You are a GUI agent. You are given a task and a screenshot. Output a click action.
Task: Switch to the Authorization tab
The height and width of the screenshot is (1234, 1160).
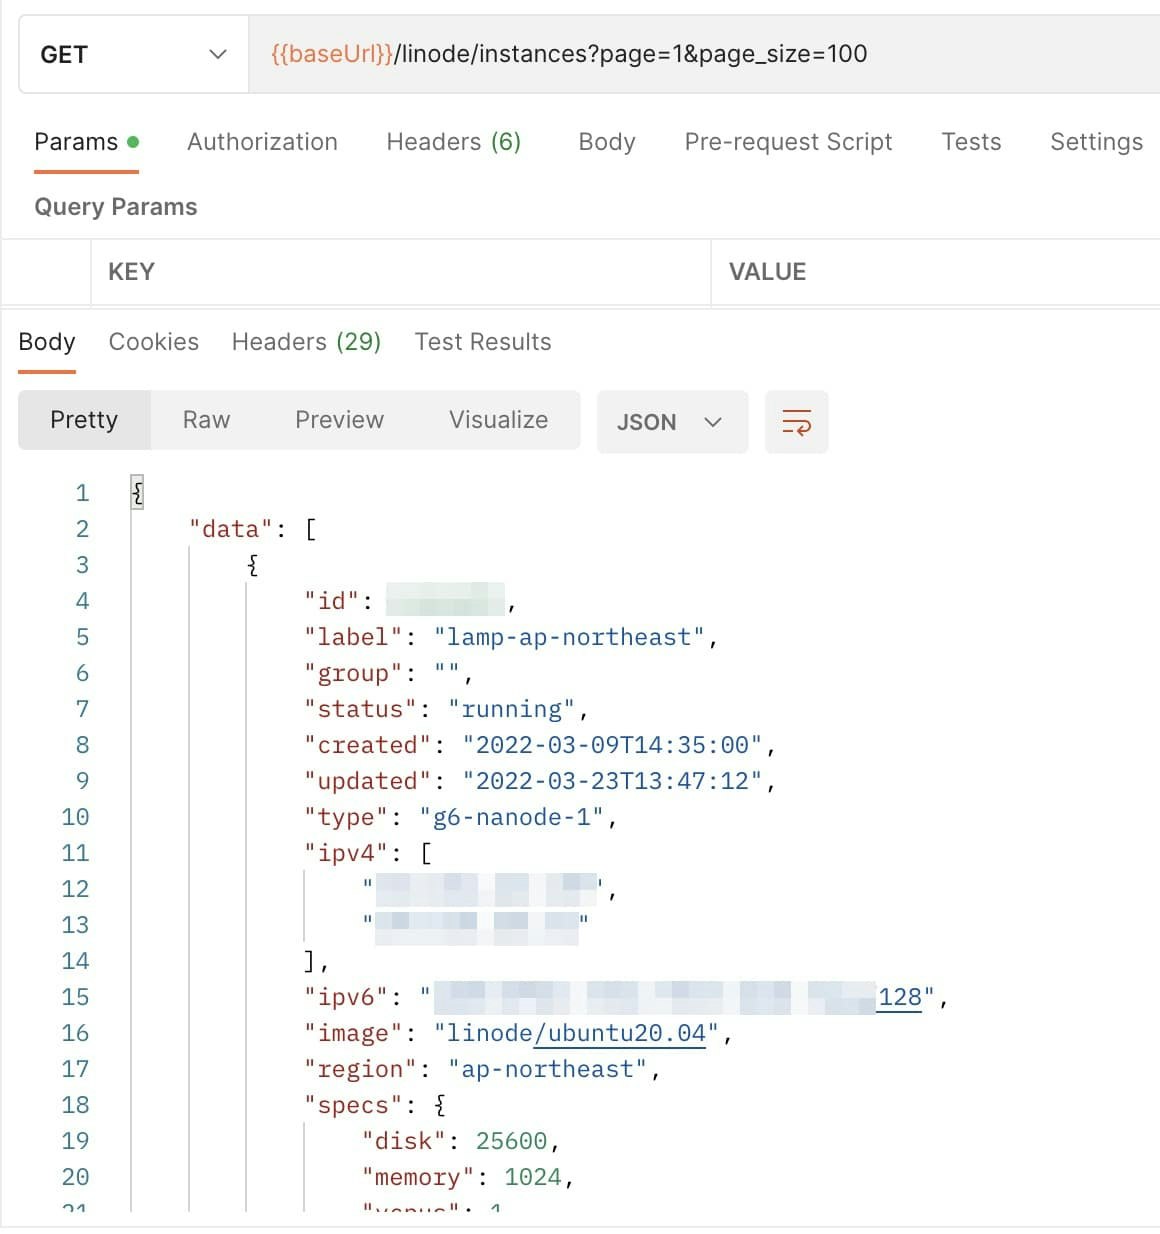click(x=262, y=141)
